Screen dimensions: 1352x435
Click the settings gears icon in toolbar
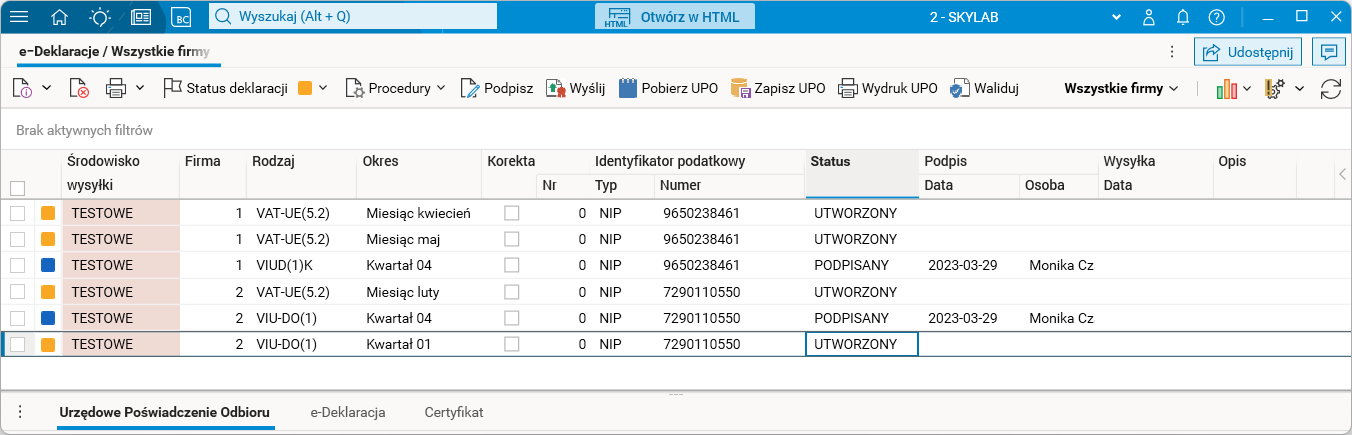tap(1274, 89)
